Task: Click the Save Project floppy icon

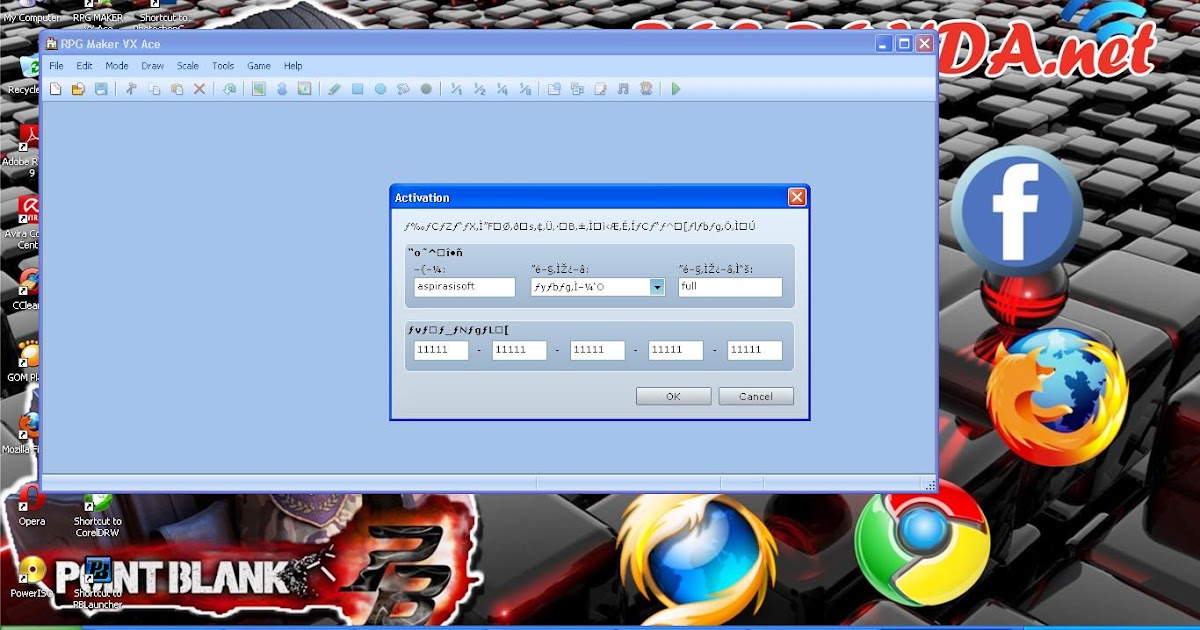Action: click(x=101, y=89)
